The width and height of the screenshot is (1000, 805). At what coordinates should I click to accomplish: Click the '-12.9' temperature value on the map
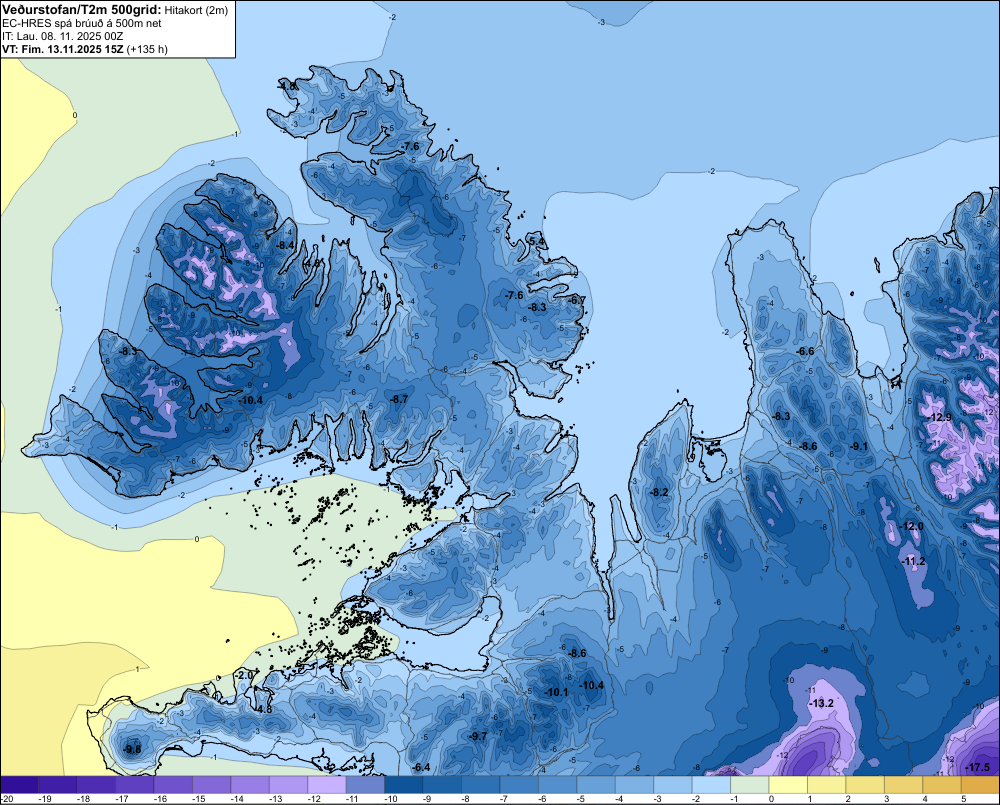pyautogui.click(x=940, y=417)
